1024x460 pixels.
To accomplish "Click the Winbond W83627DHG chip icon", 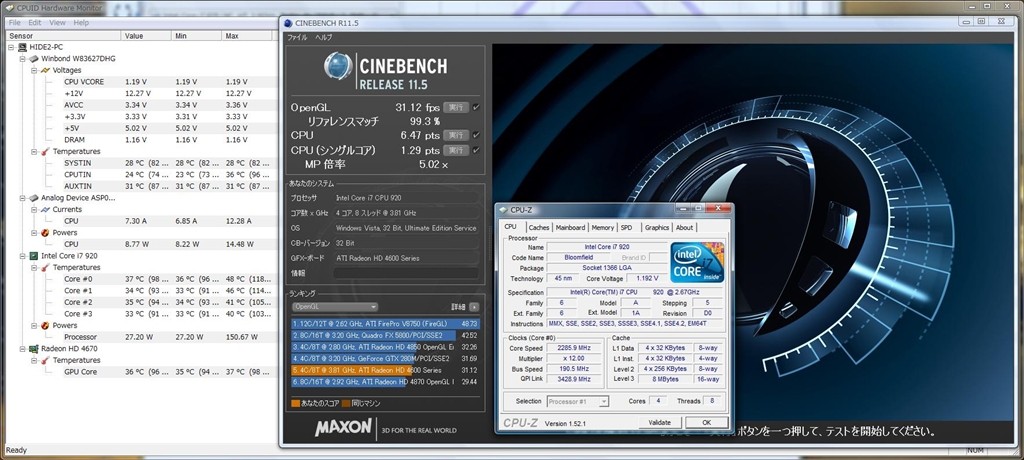I will click(33, 59).
